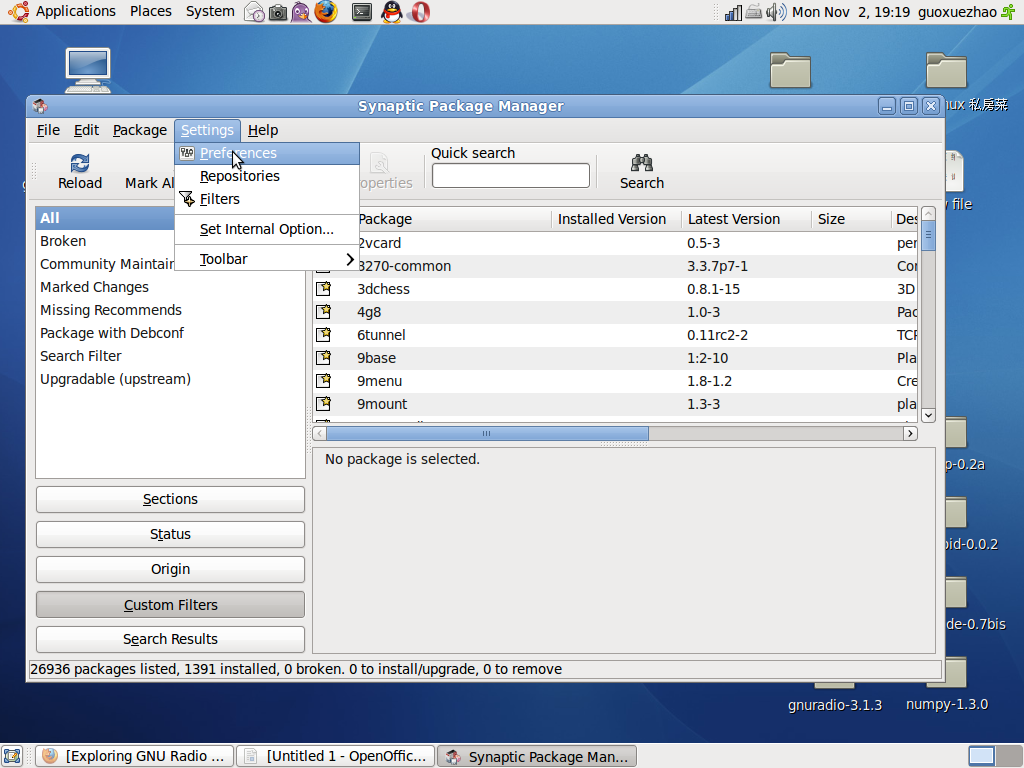This screenshot has width=1024, height=768.
Task: Focus the Quick search input field
Action: [x=511, y=176]
